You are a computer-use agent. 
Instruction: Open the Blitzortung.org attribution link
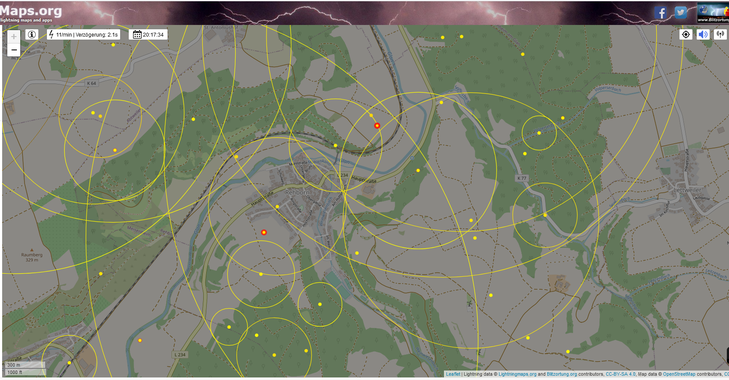[562, 374]
